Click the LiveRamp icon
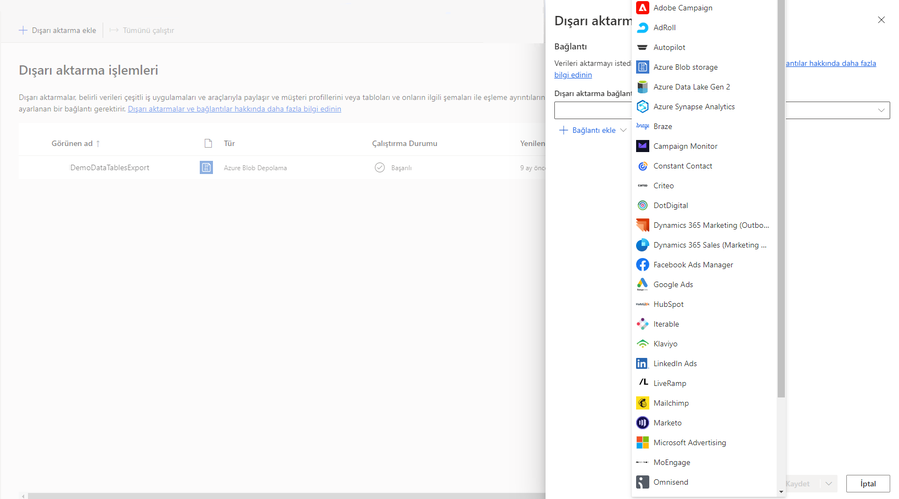 click(642, 383)
